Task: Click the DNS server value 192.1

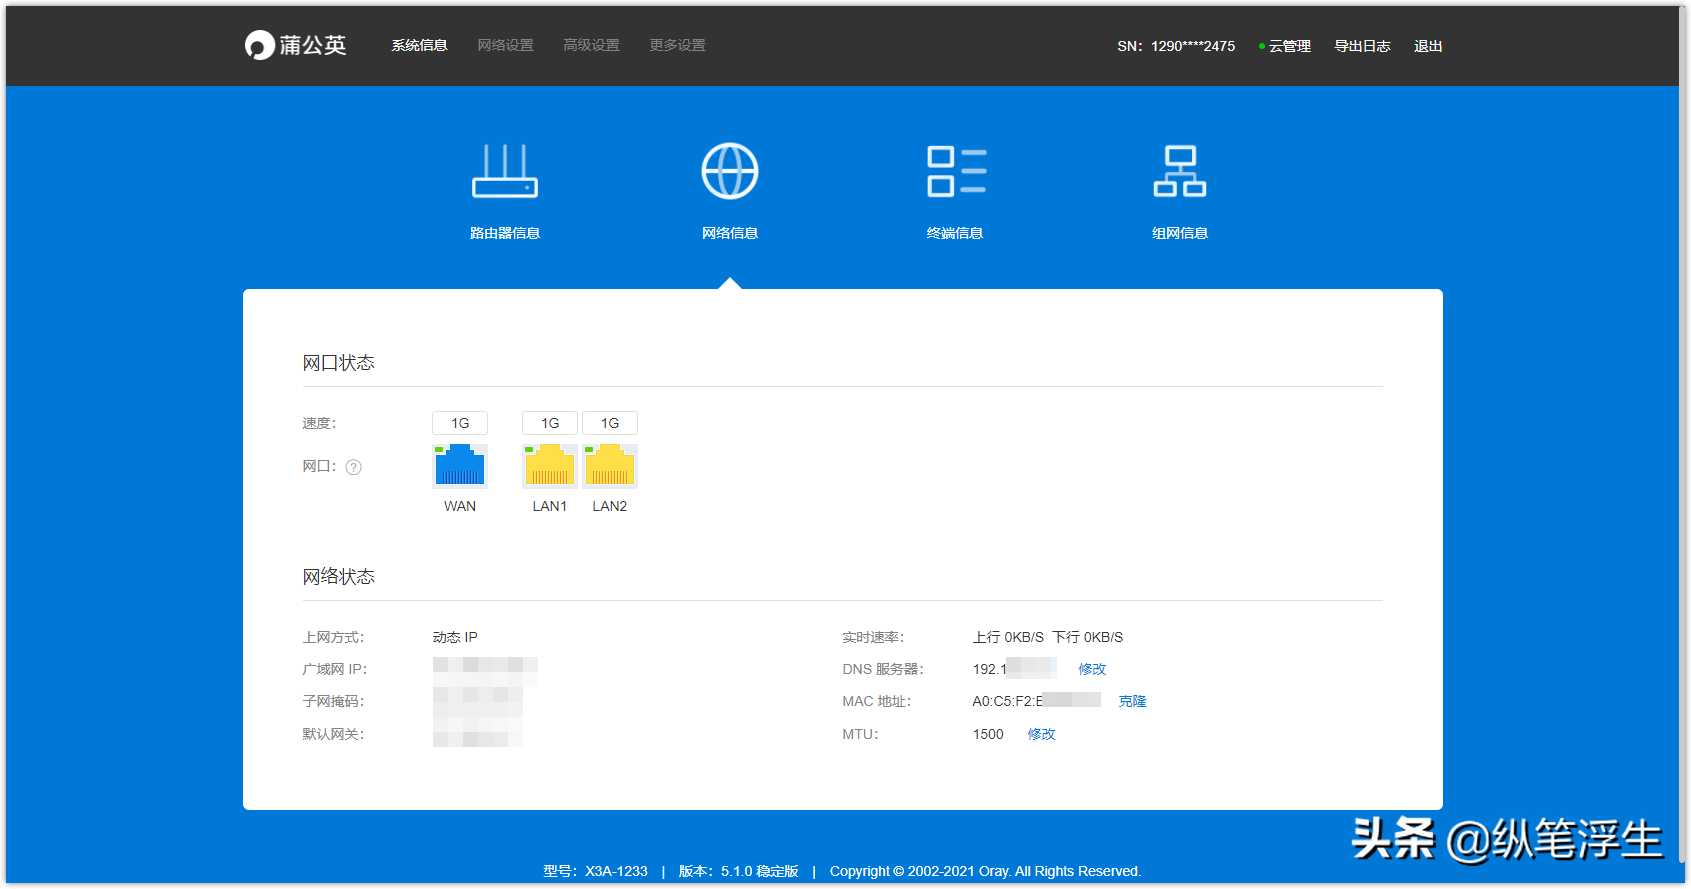Action: click(989, 669)
